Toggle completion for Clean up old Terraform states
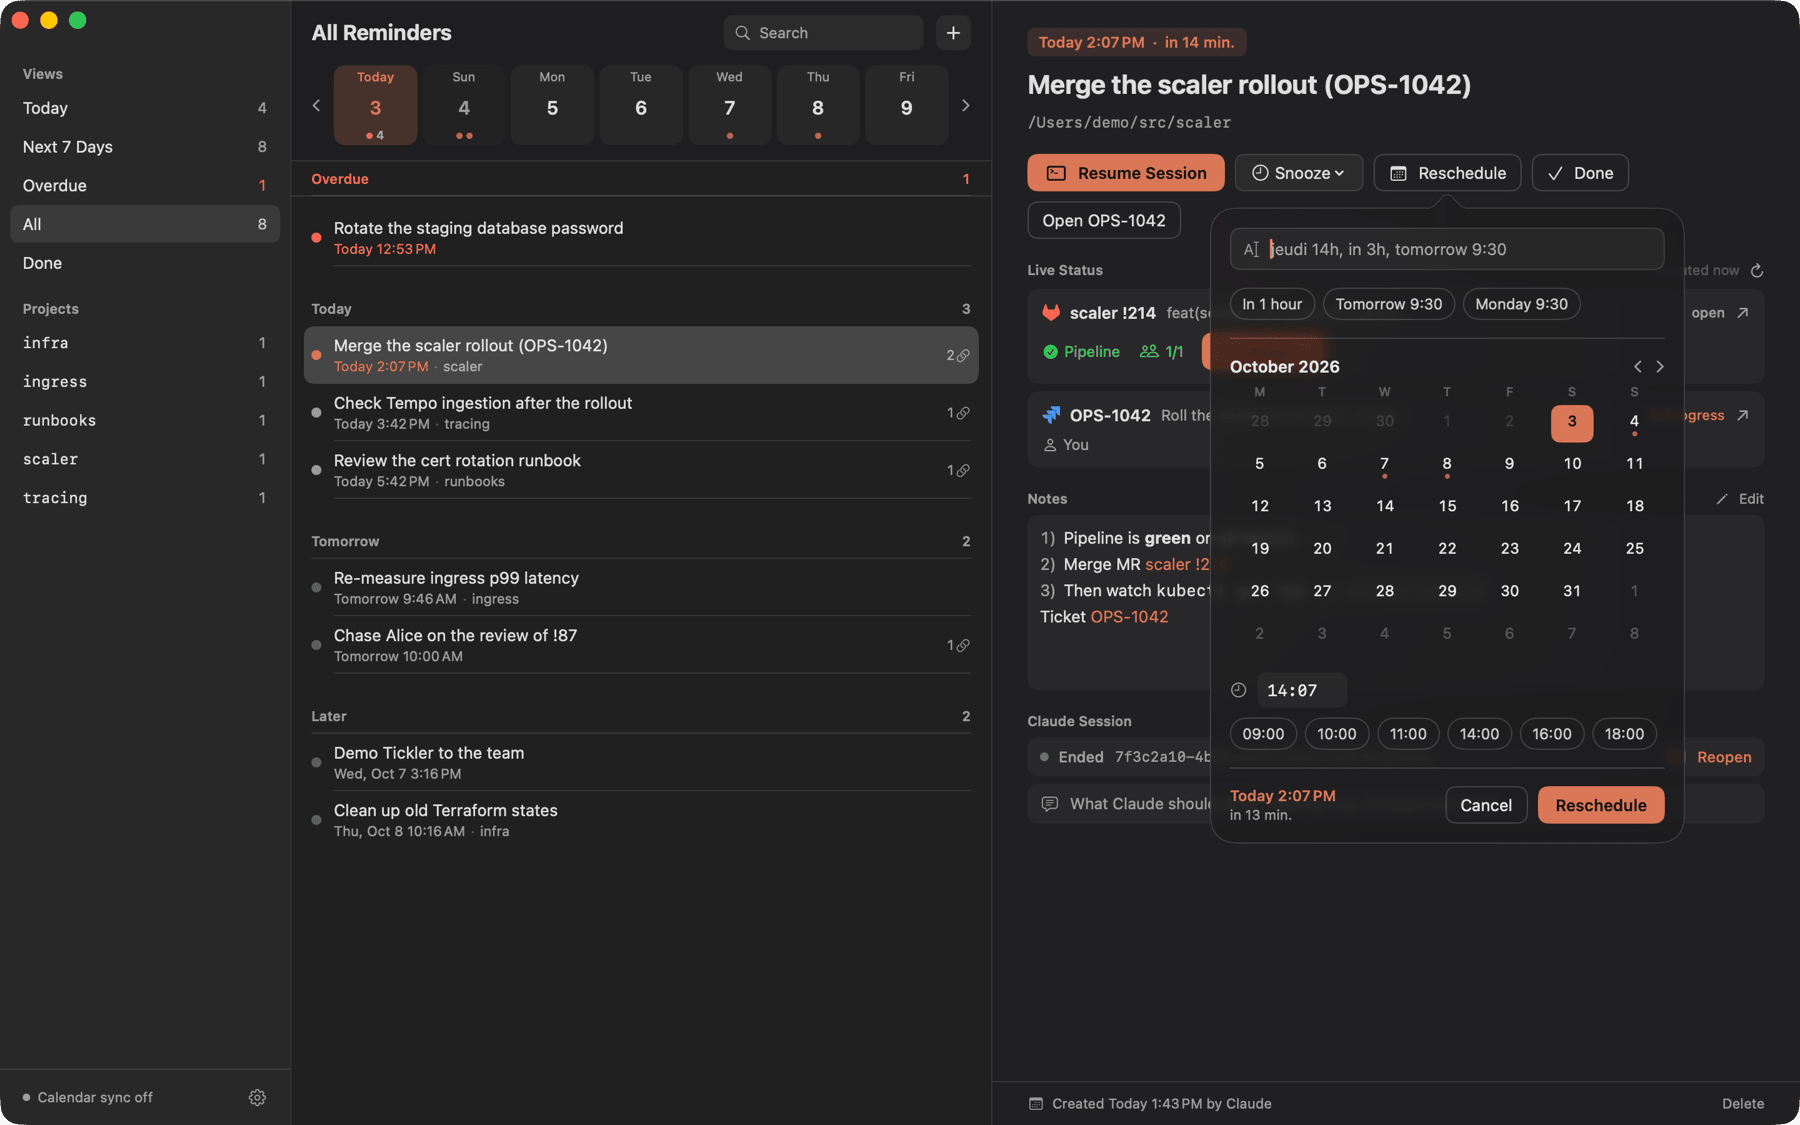 [316, 820]
